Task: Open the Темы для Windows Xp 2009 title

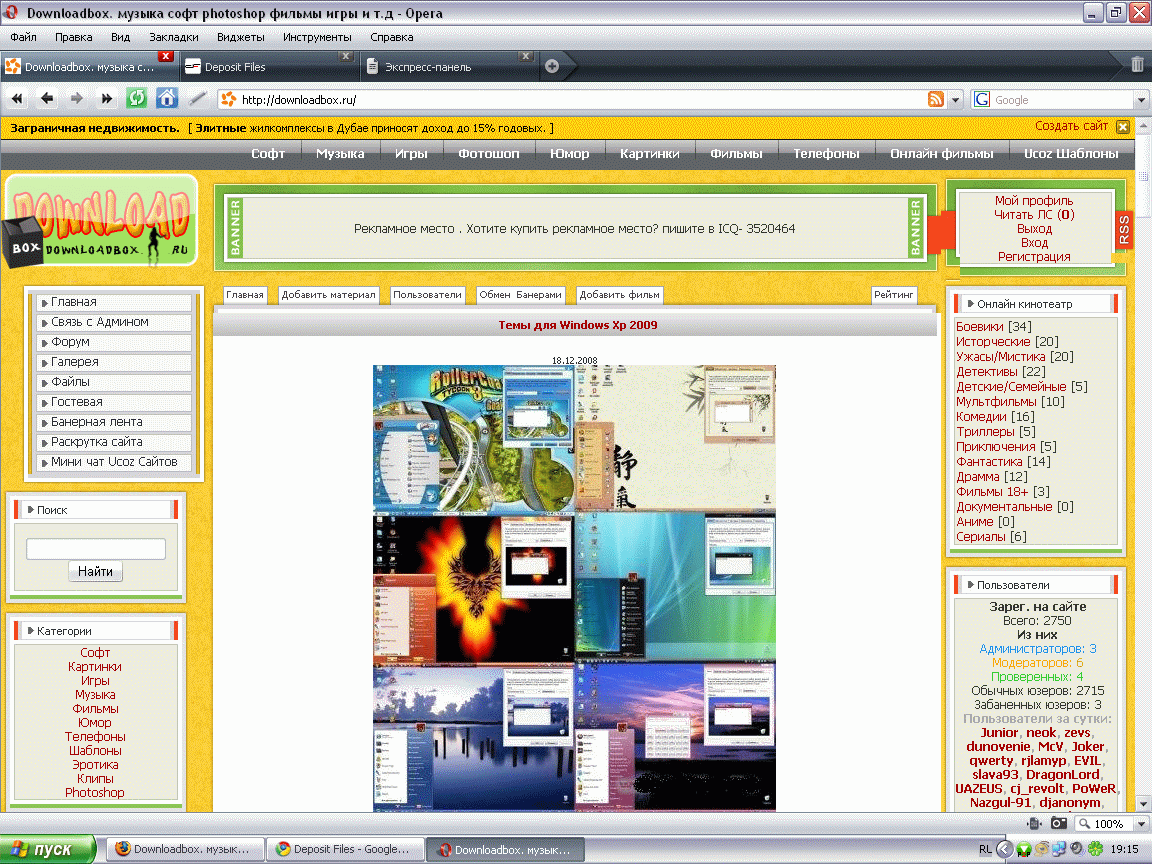Action: [577, 325]
